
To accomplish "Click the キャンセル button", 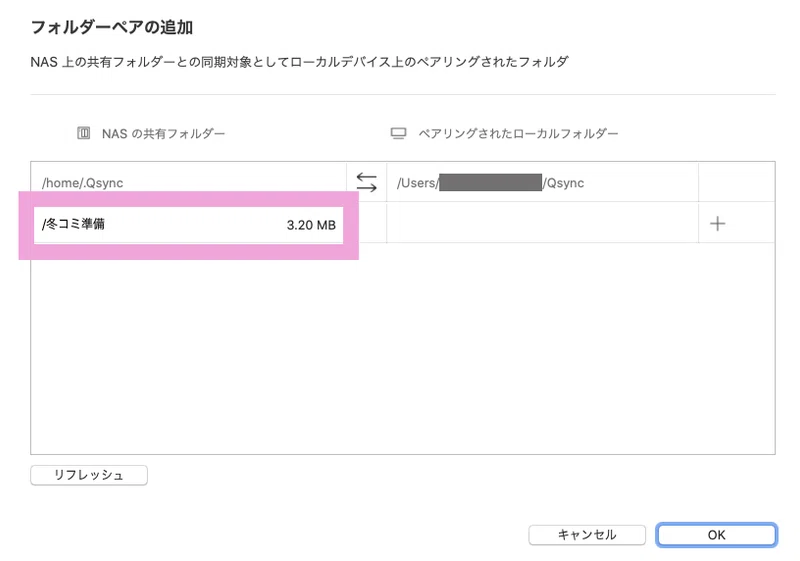I will coord(587,534).
